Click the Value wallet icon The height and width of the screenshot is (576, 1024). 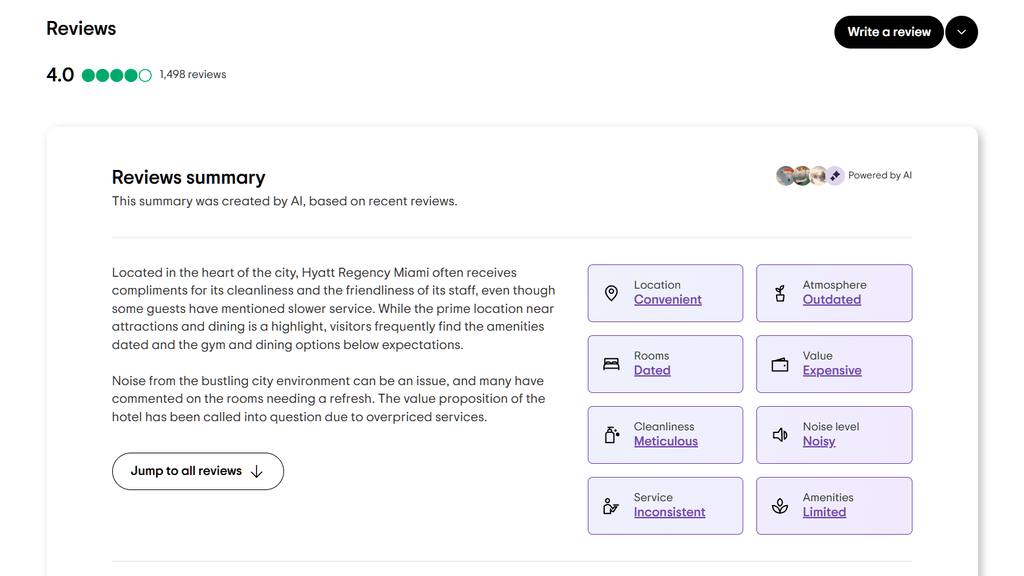(780, 364)
